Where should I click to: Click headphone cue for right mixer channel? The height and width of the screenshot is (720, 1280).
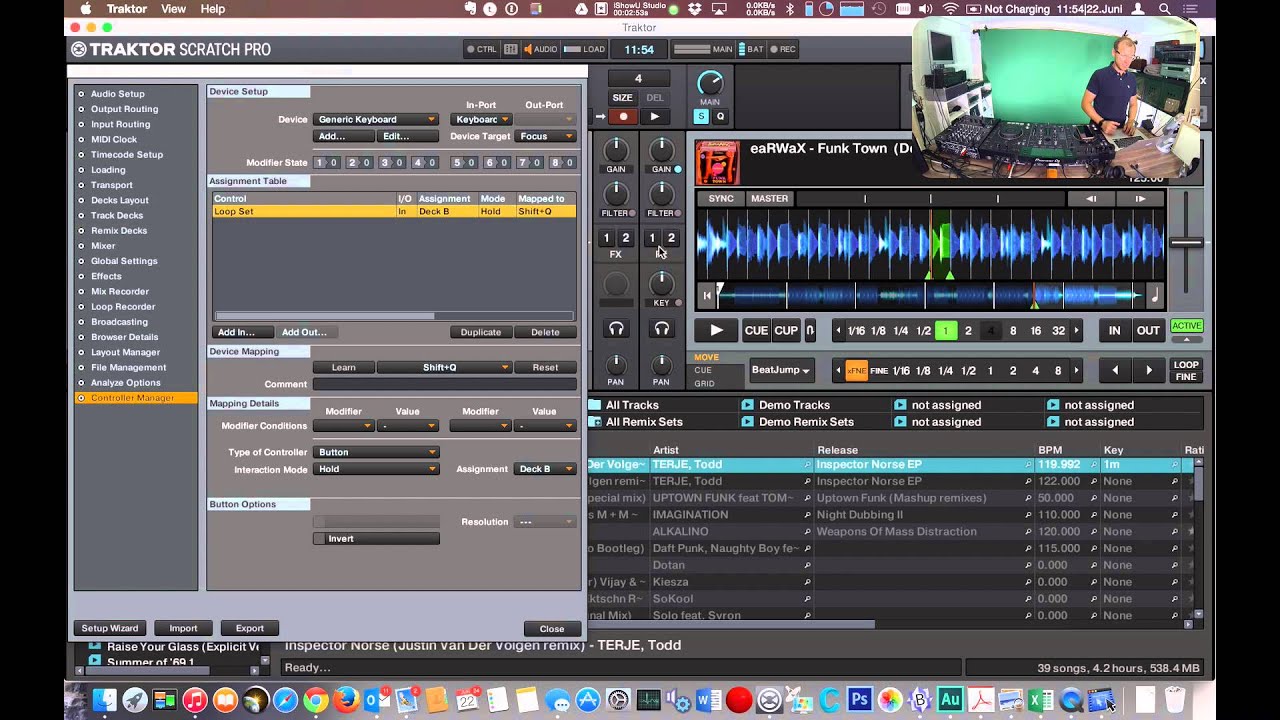click(x=661, y=328)
